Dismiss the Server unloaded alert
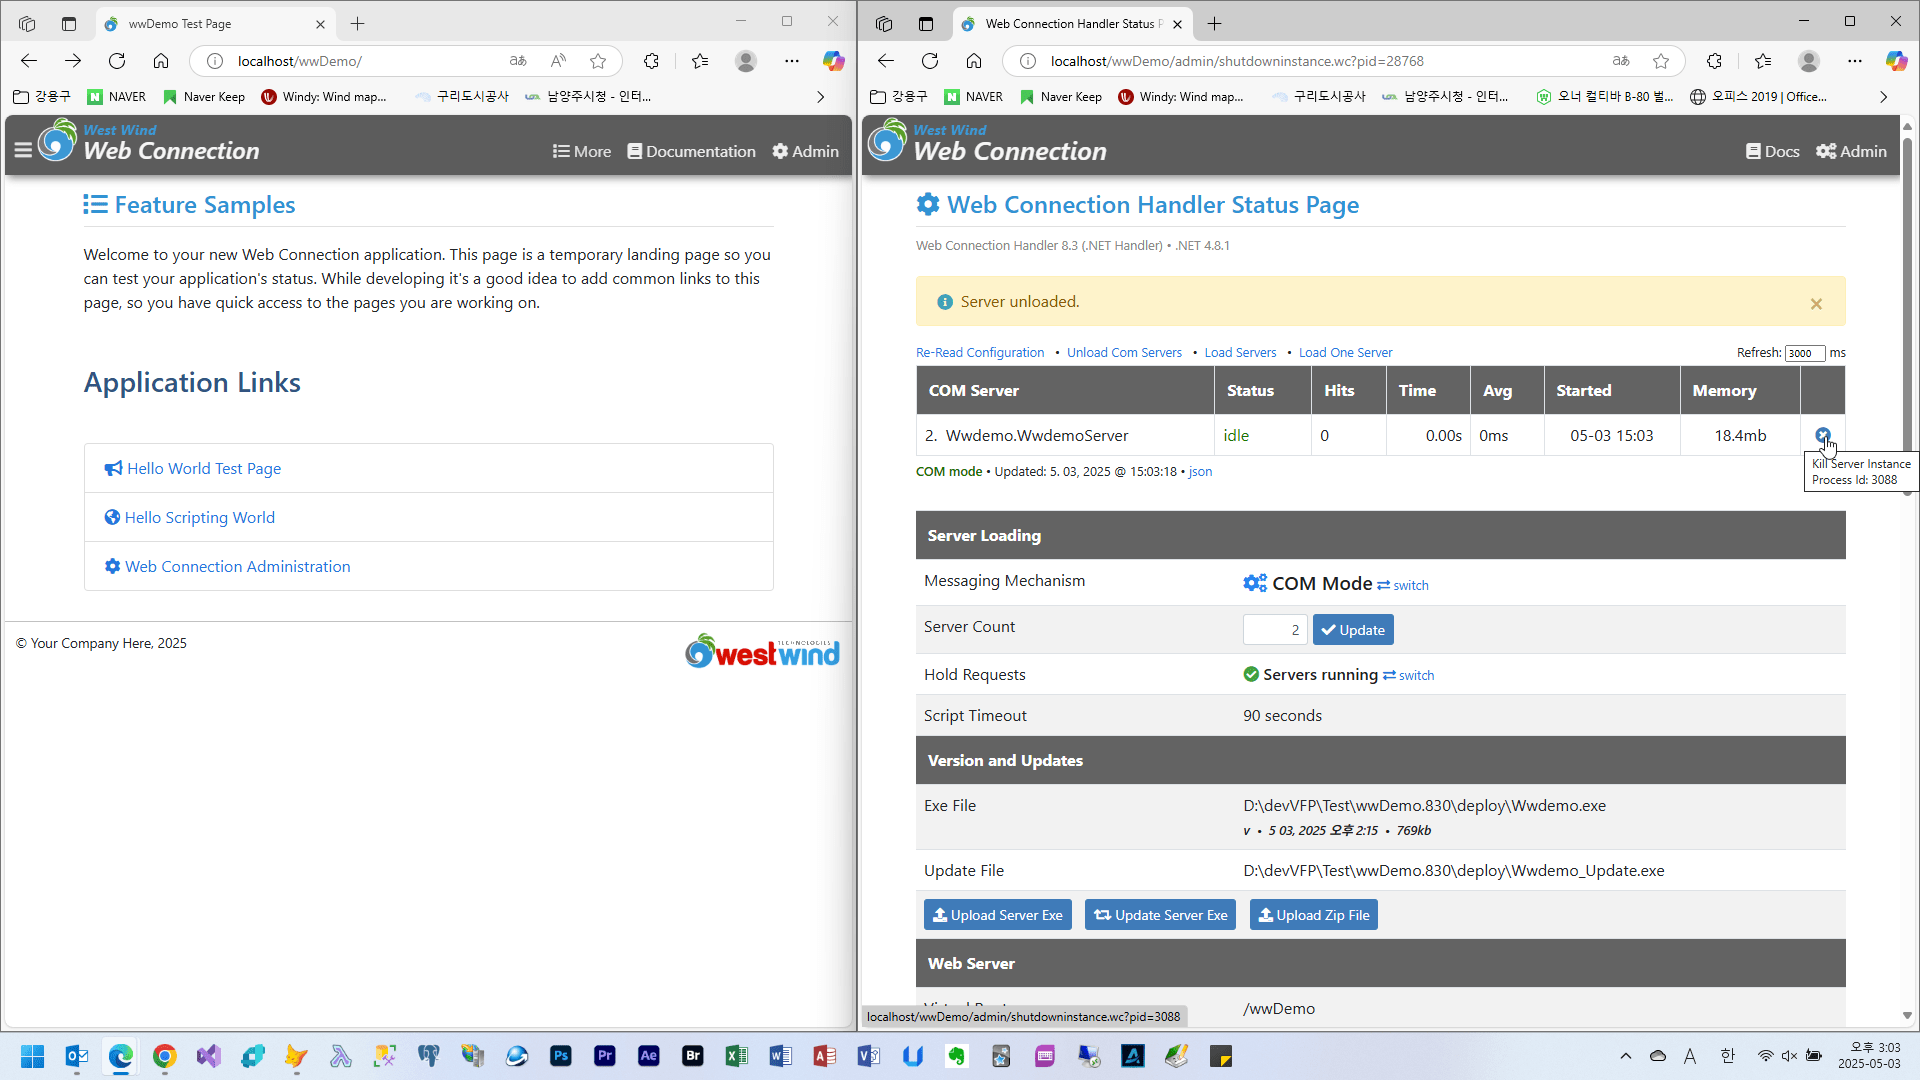This screenshot has height=1080, width=1920. pyautogui.click(x=1816, y=304)
